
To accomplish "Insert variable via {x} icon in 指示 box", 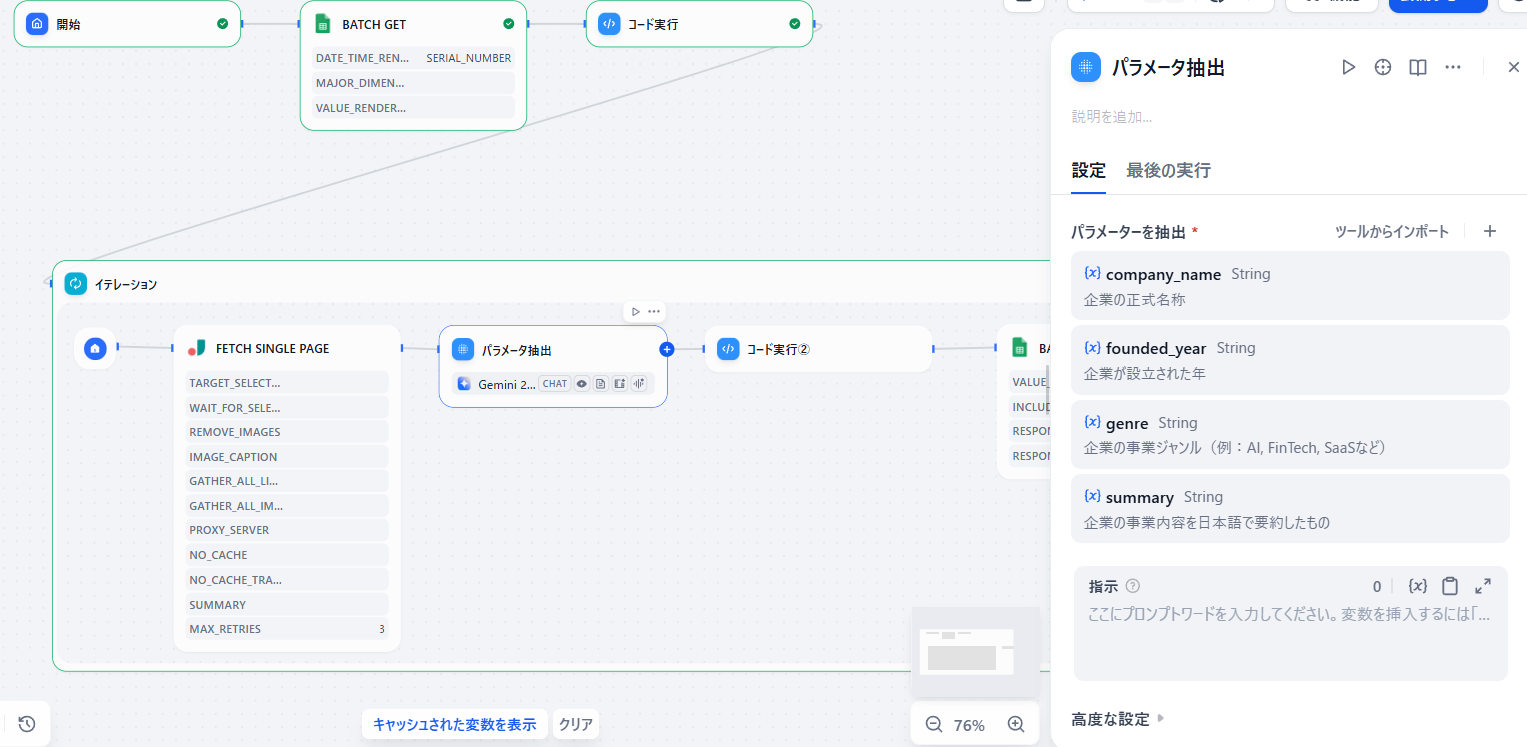I will [1417, 586].
